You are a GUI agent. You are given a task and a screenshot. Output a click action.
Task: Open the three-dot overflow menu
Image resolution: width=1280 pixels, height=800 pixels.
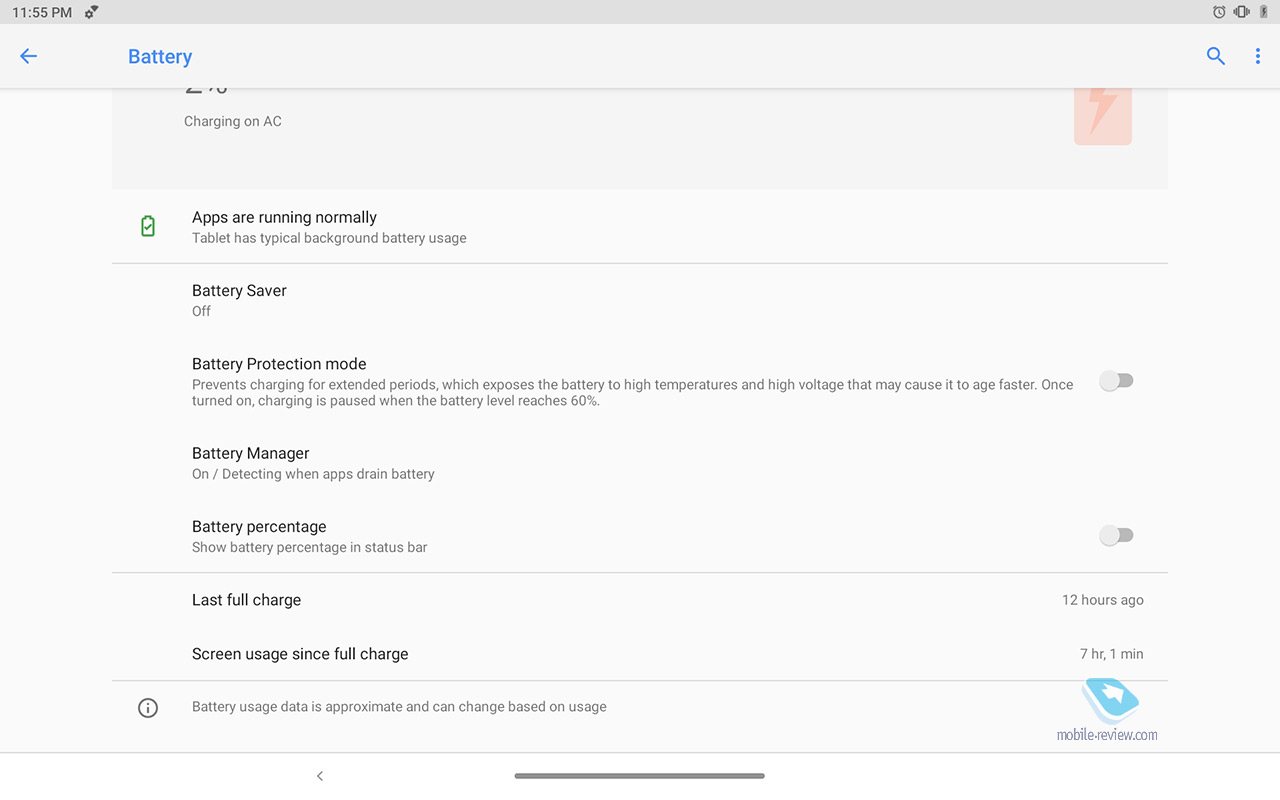(x=1257, y=56)
